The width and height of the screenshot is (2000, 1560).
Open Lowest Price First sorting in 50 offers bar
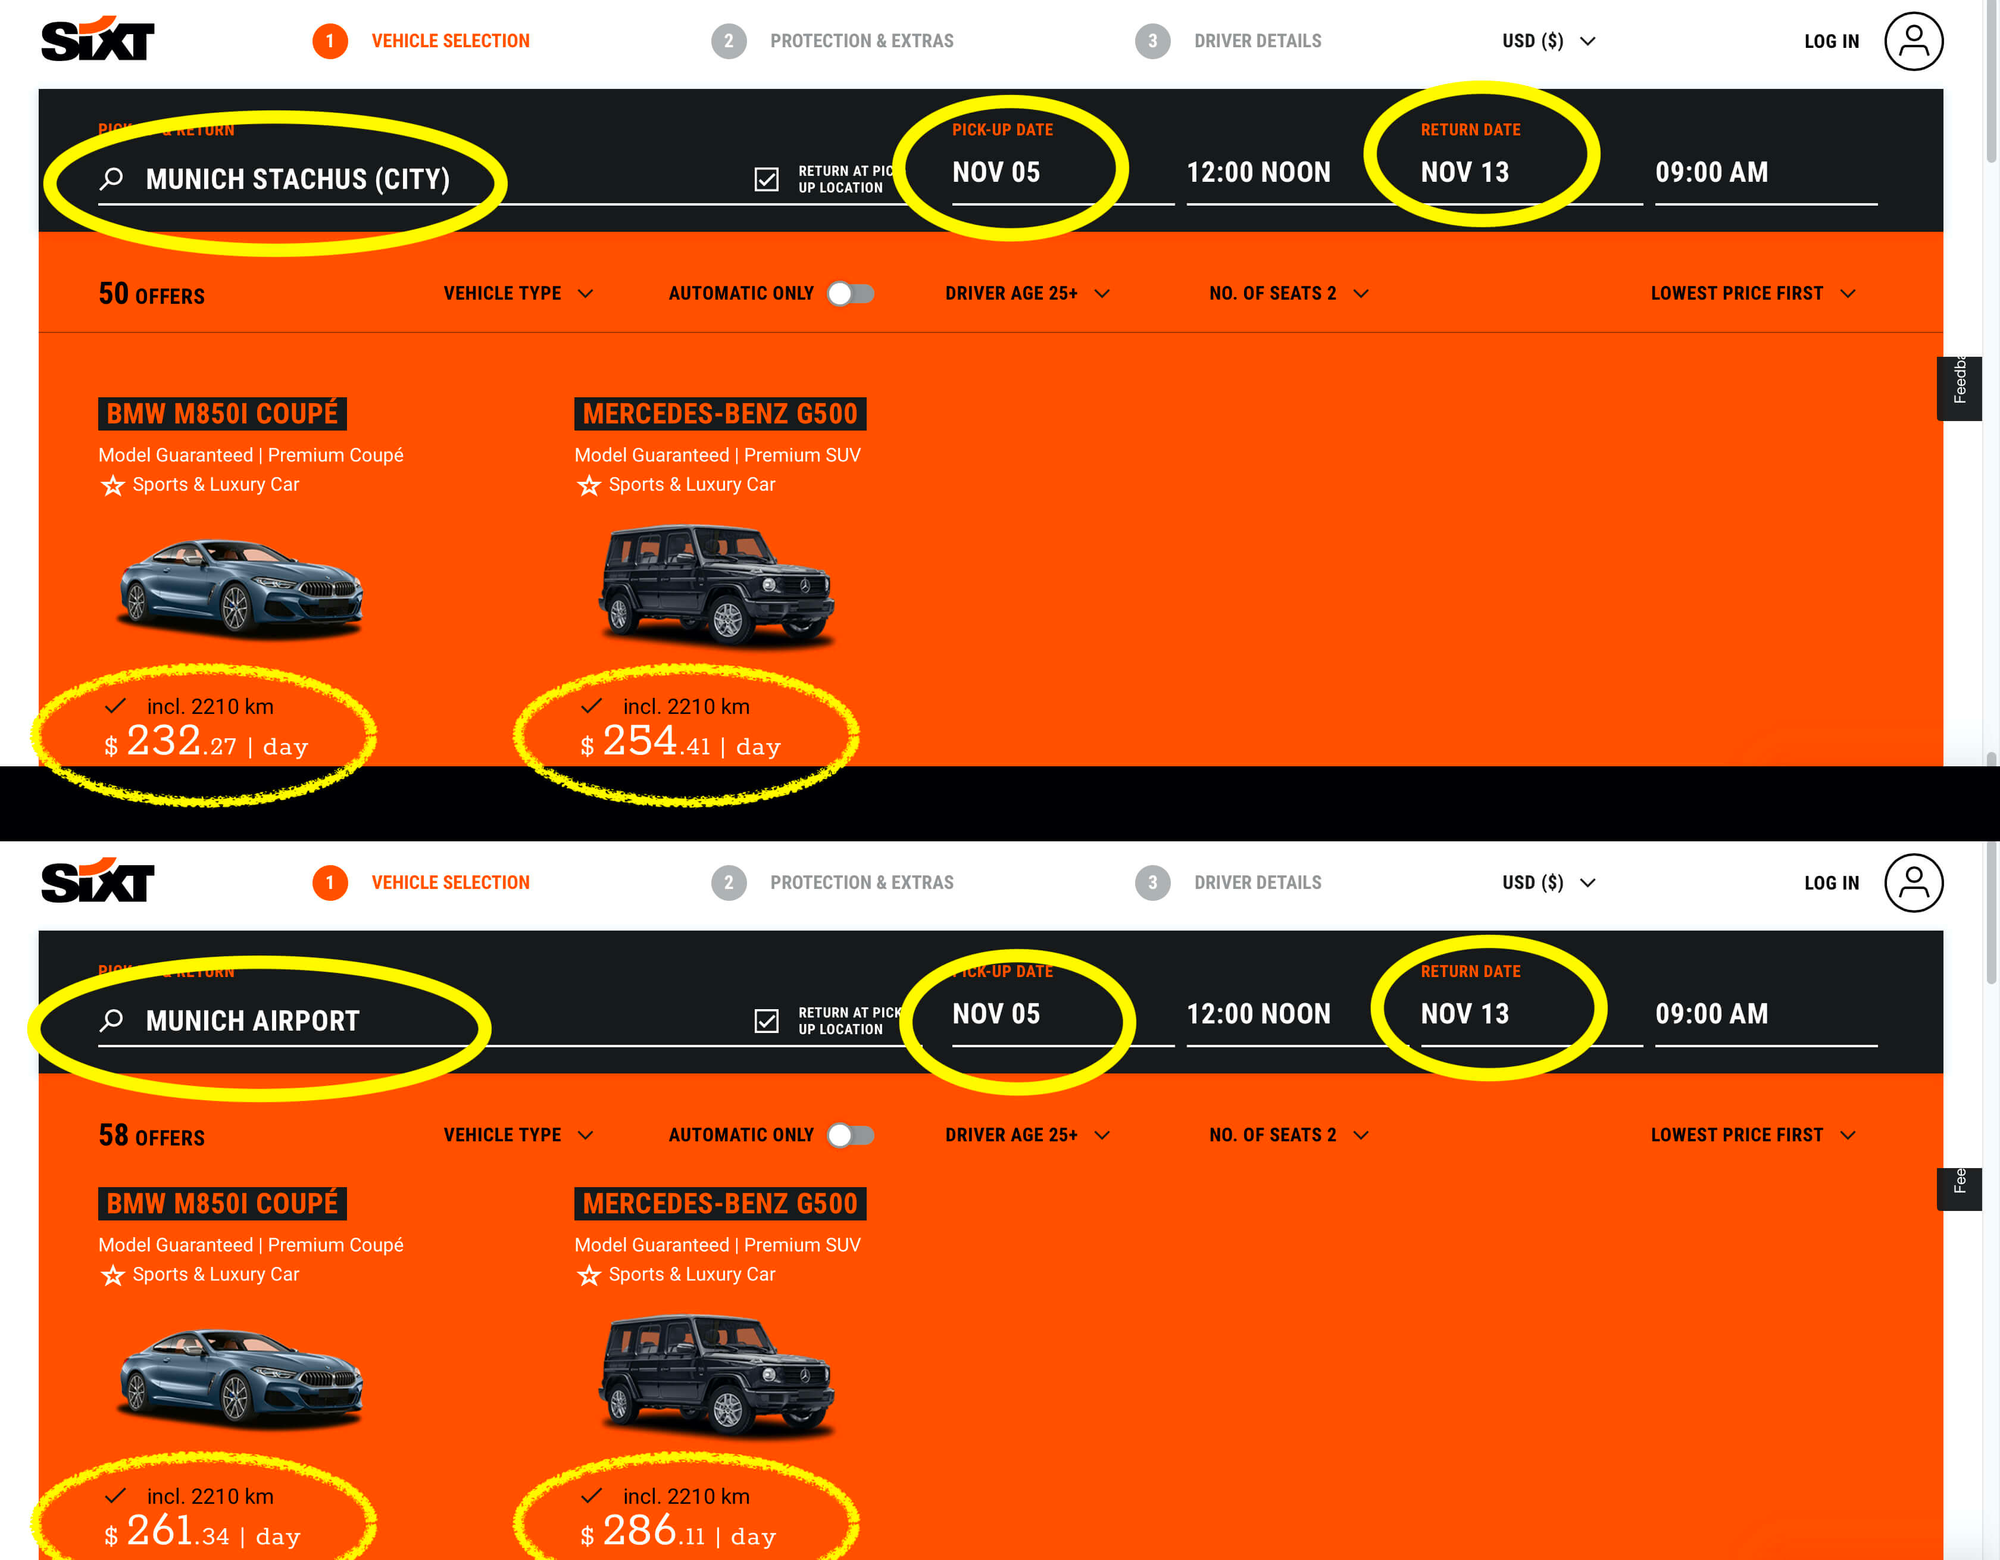[1753, 293]
